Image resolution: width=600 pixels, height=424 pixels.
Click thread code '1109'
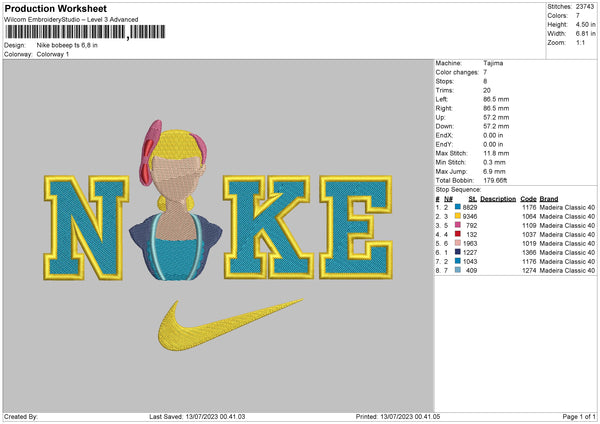point(529,225)
